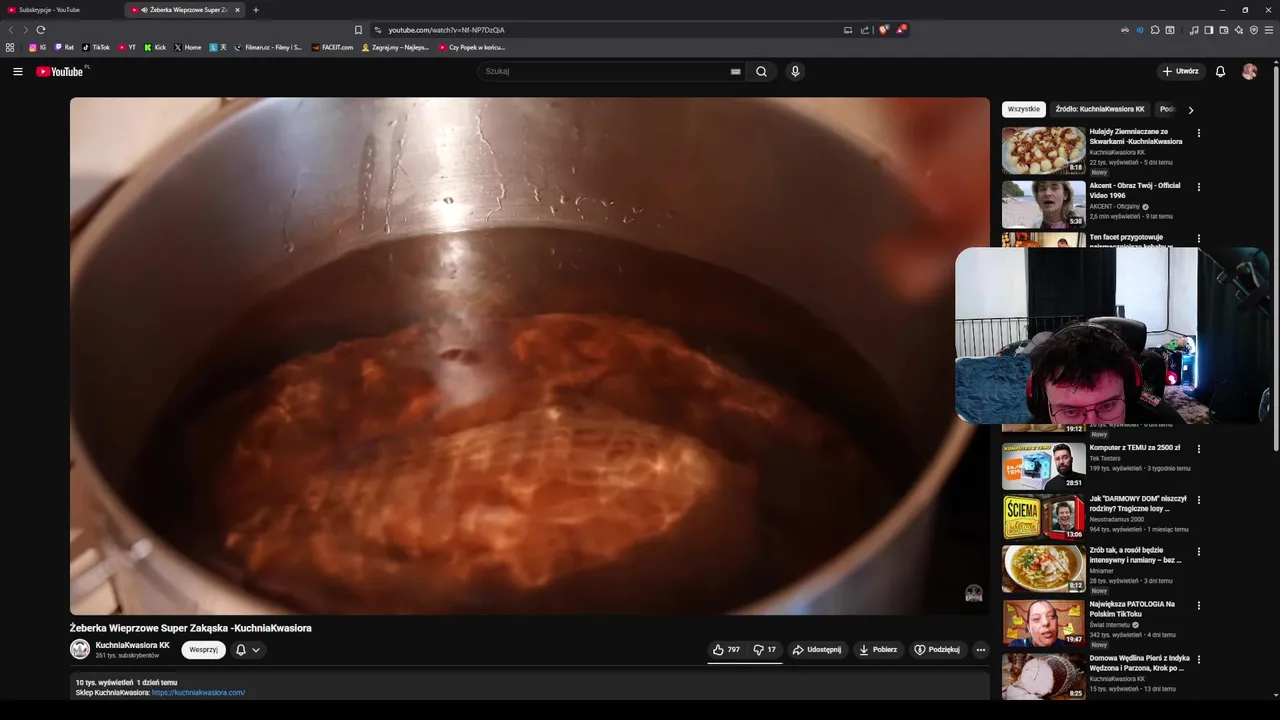Open the IG bookmark

(37, 47)
